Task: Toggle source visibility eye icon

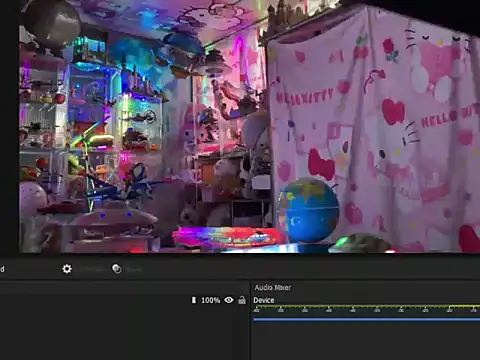Action: [x=229, y=300]
